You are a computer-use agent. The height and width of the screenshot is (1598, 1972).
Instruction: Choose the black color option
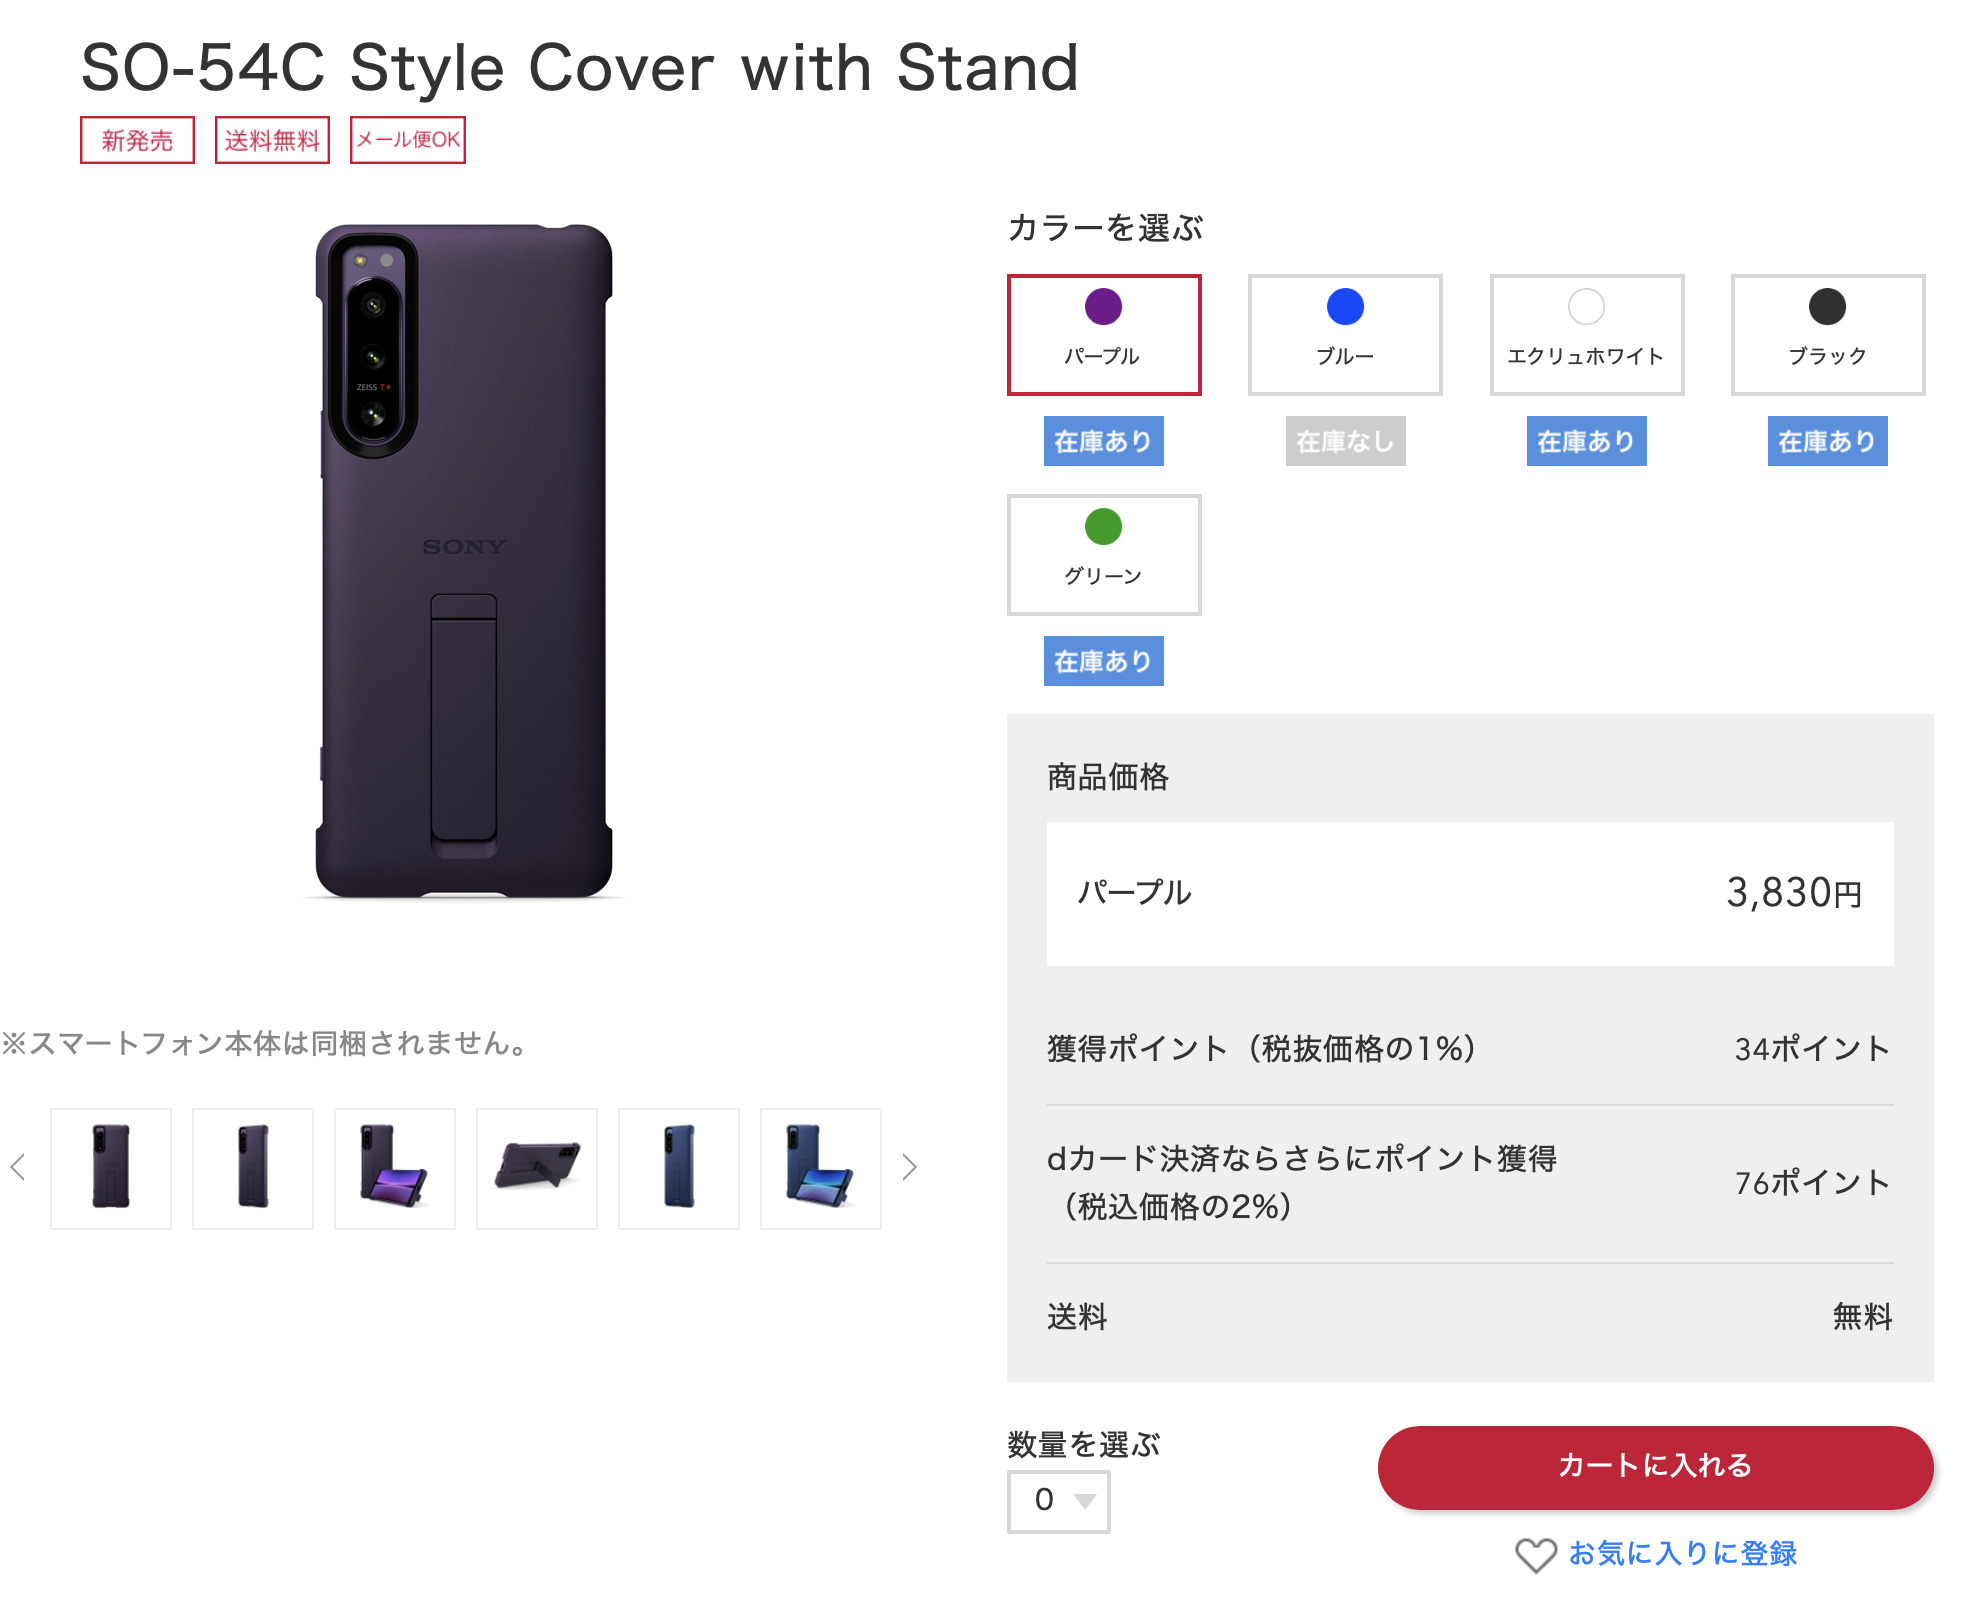click(1827, 334)
